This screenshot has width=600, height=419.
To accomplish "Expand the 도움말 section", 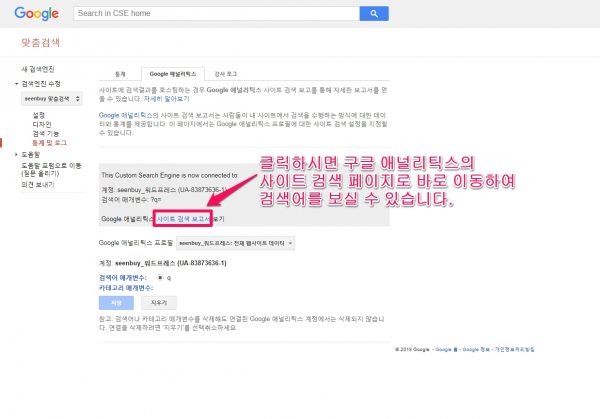I will (x=16, y=155).
